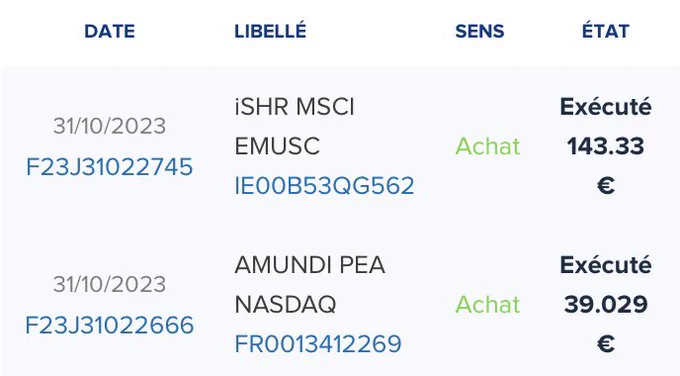Click Achat in the AMUNDI PEA row

[487, 304]
